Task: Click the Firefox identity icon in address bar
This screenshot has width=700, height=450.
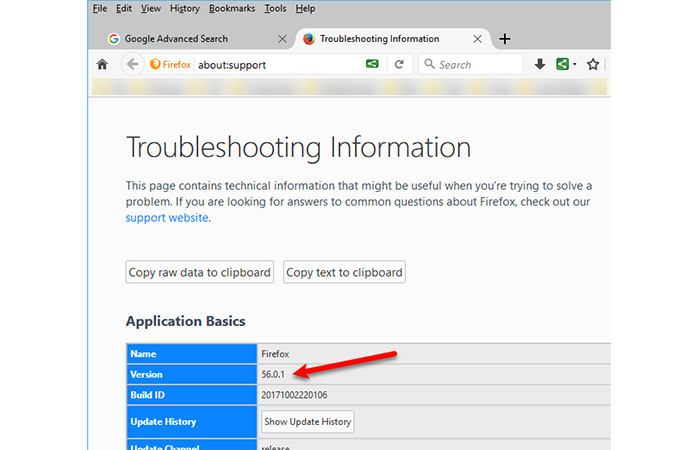Action: [170, 64]
